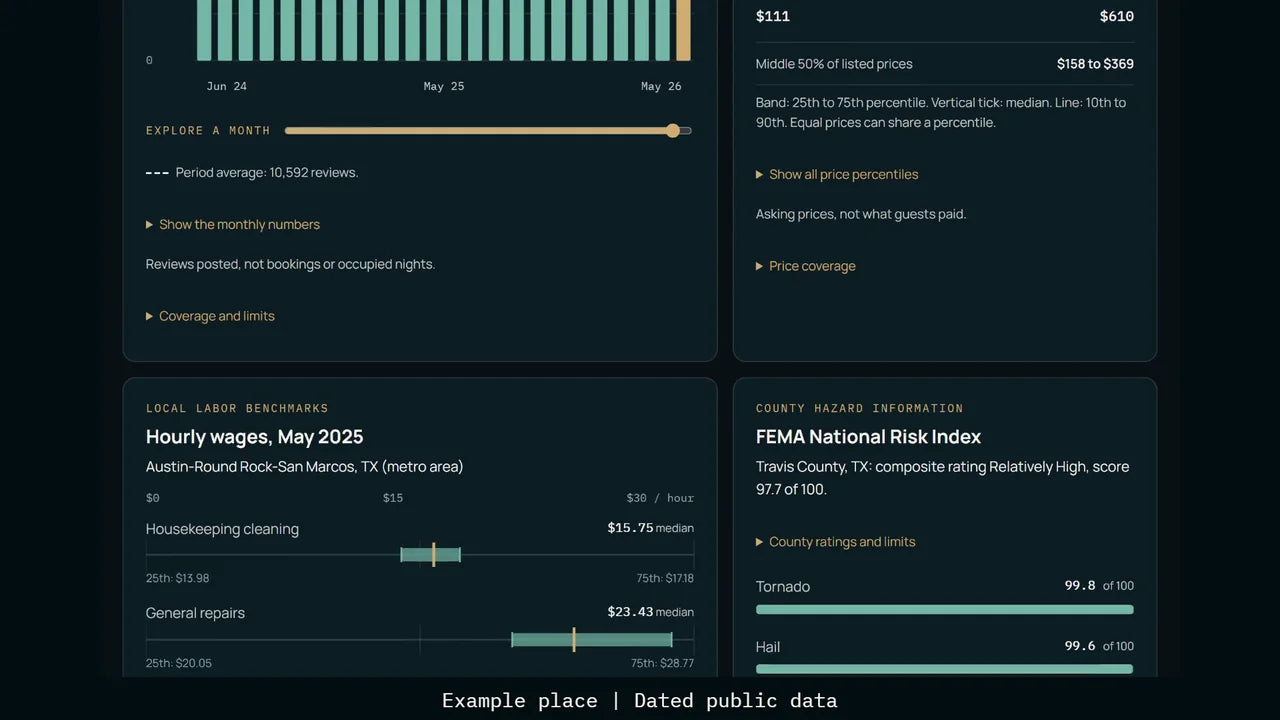Viewport: 1280px width, 720px height.
Task: Click the General repairs wage range band
Action: 592,640
